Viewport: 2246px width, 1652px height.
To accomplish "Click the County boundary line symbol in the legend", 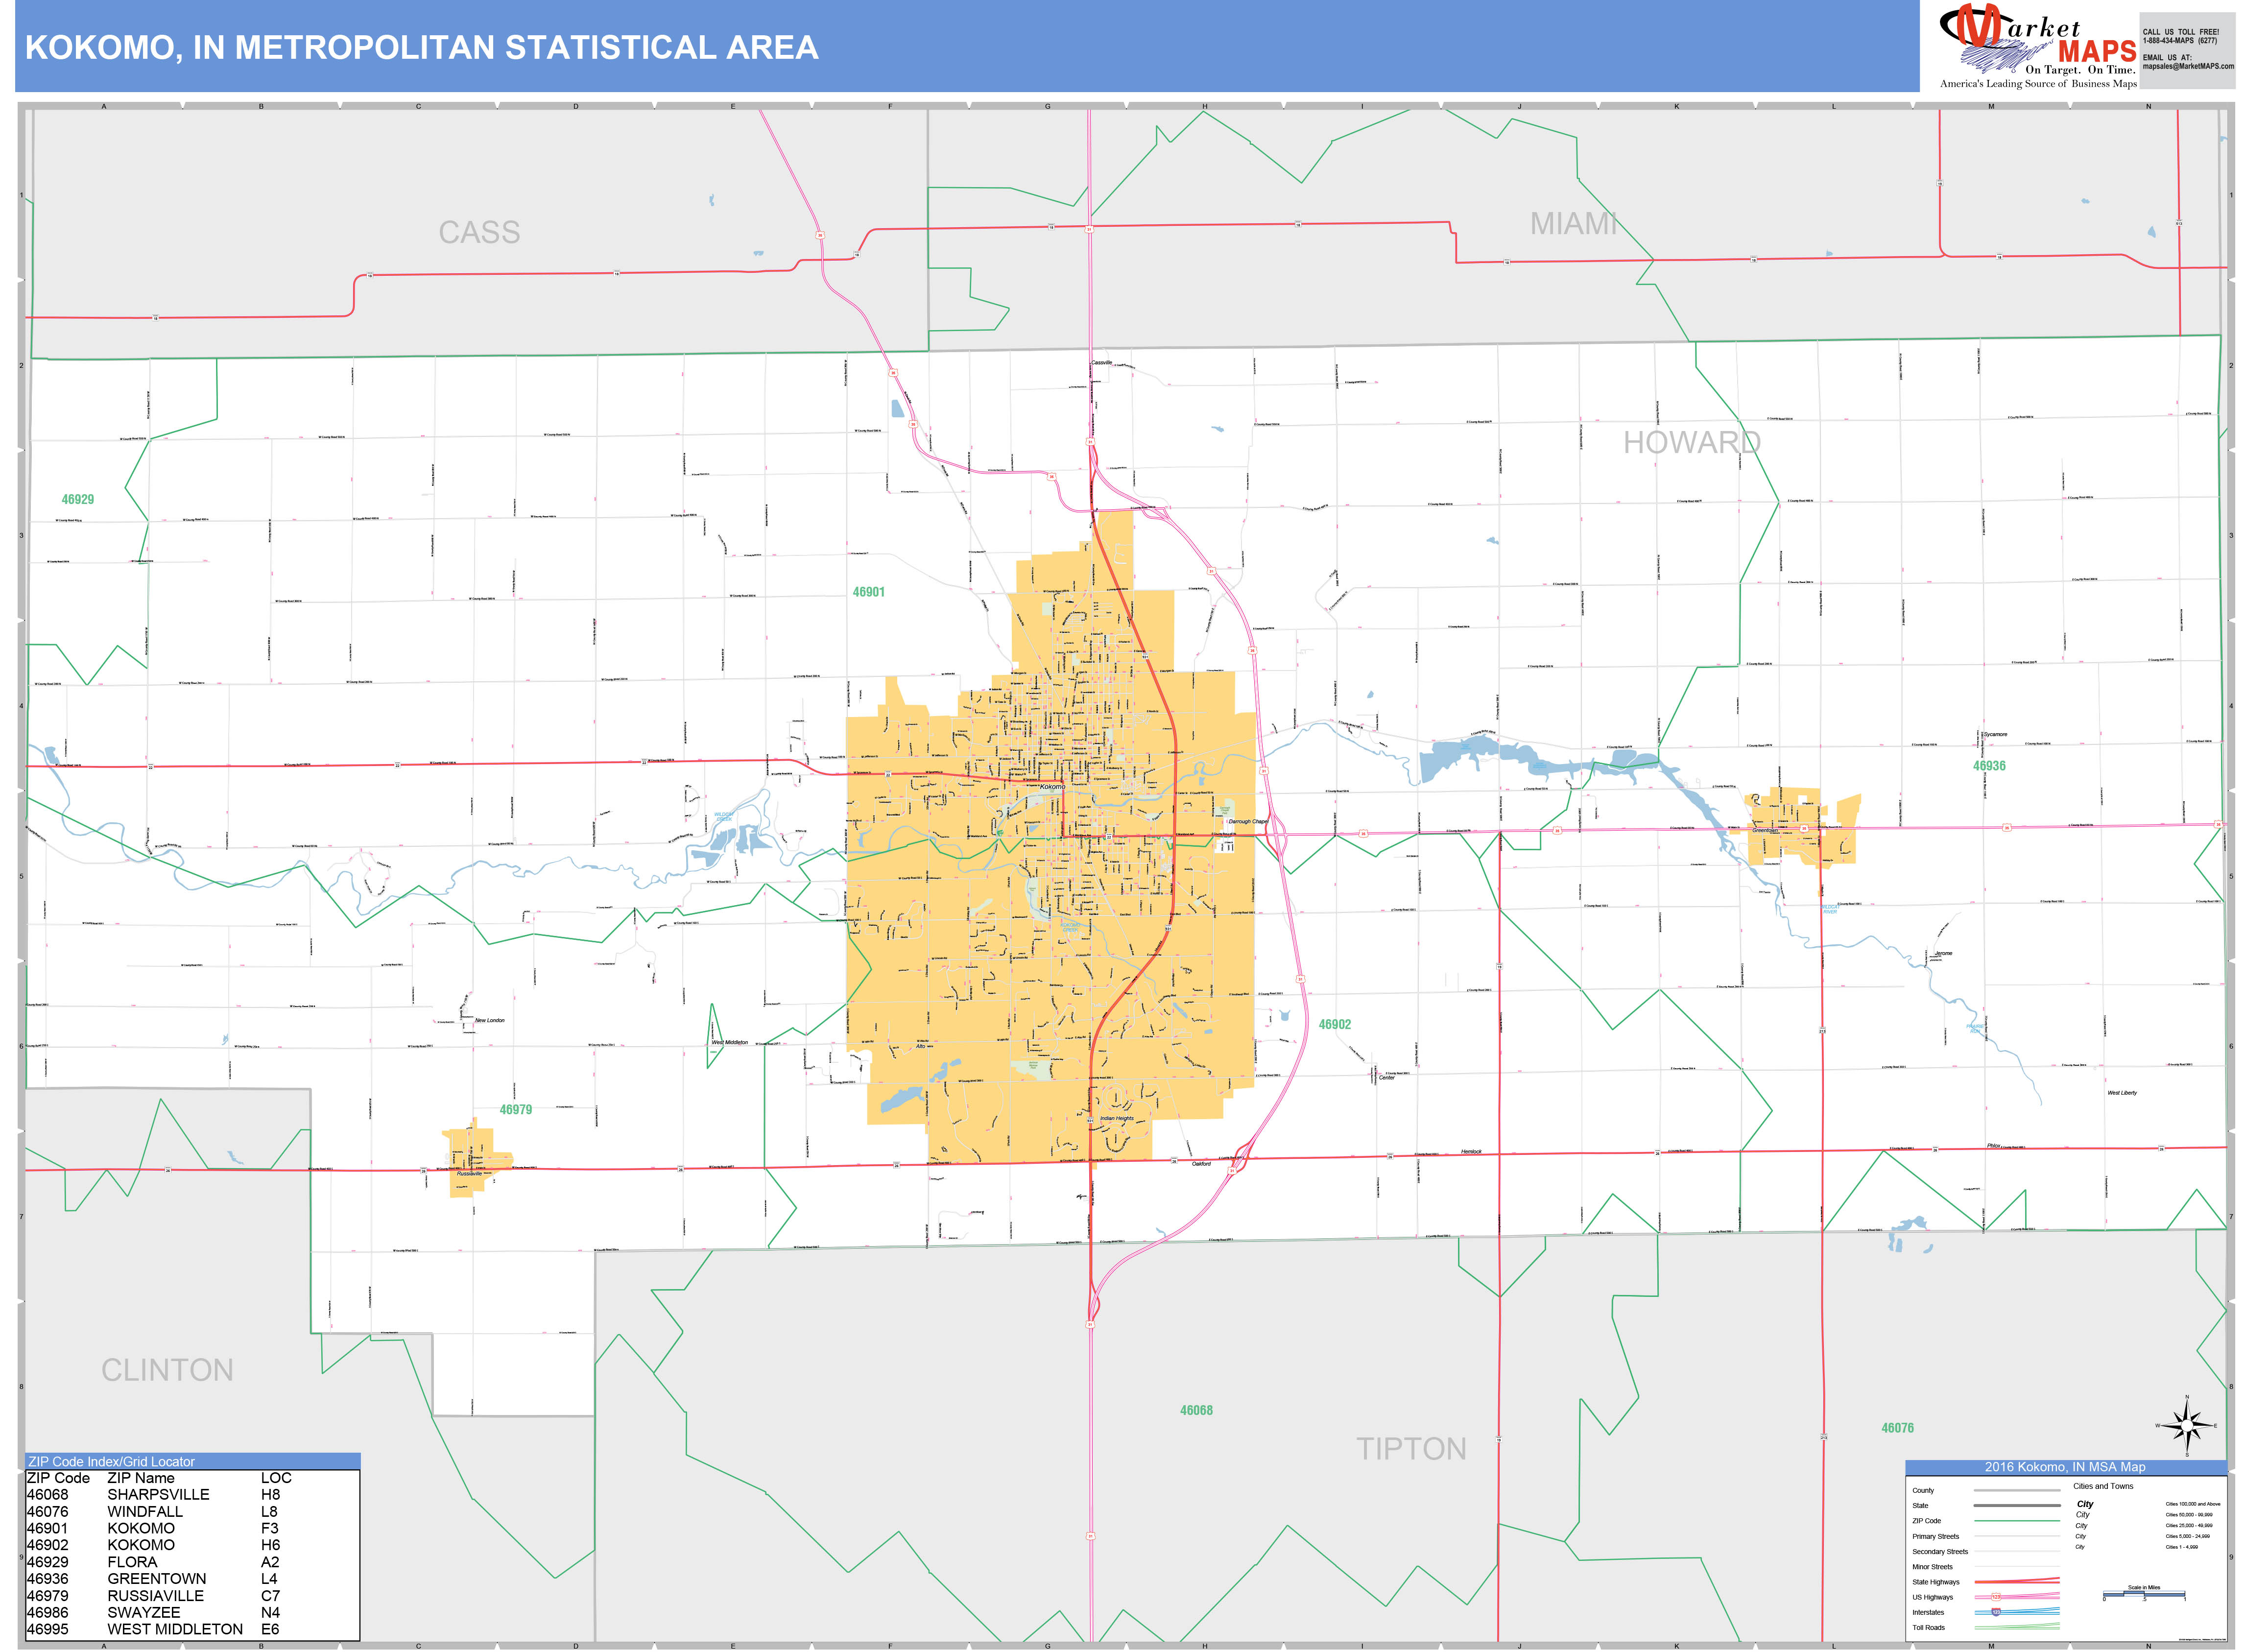I will point(2018,1490).
